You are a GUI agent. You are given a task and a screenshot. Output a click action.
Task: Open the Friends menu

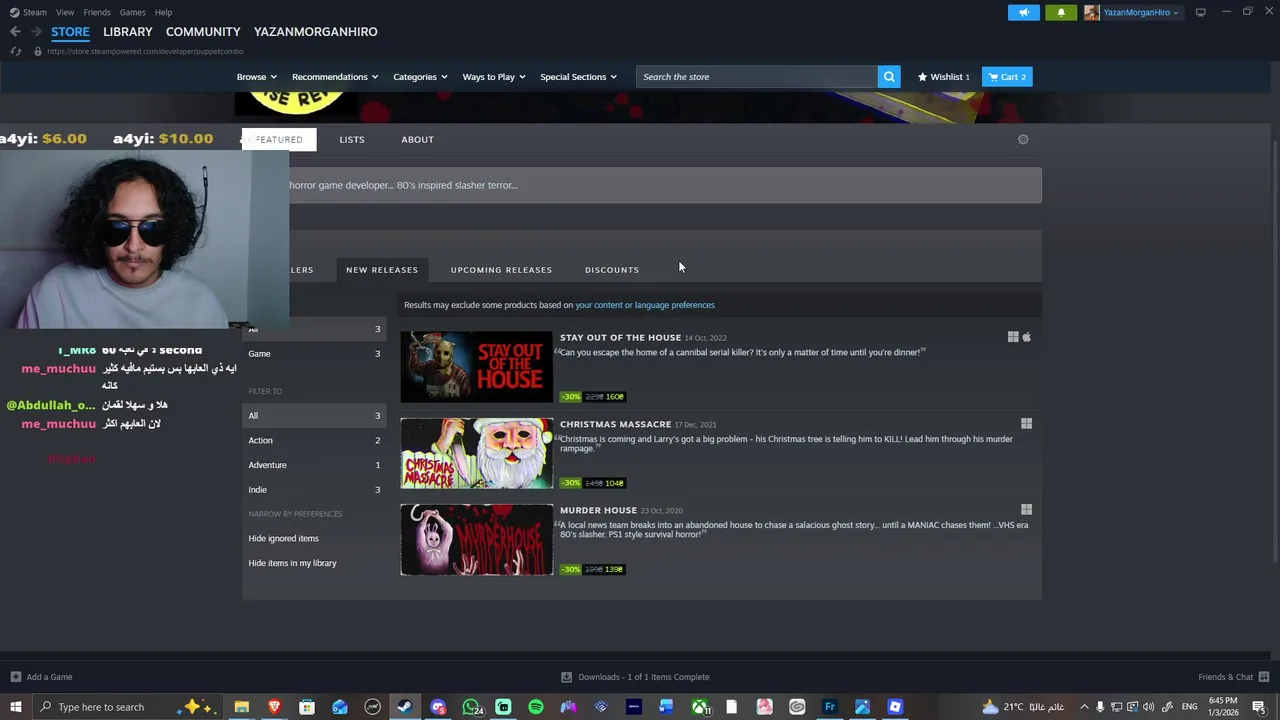(x=97, y=12)
